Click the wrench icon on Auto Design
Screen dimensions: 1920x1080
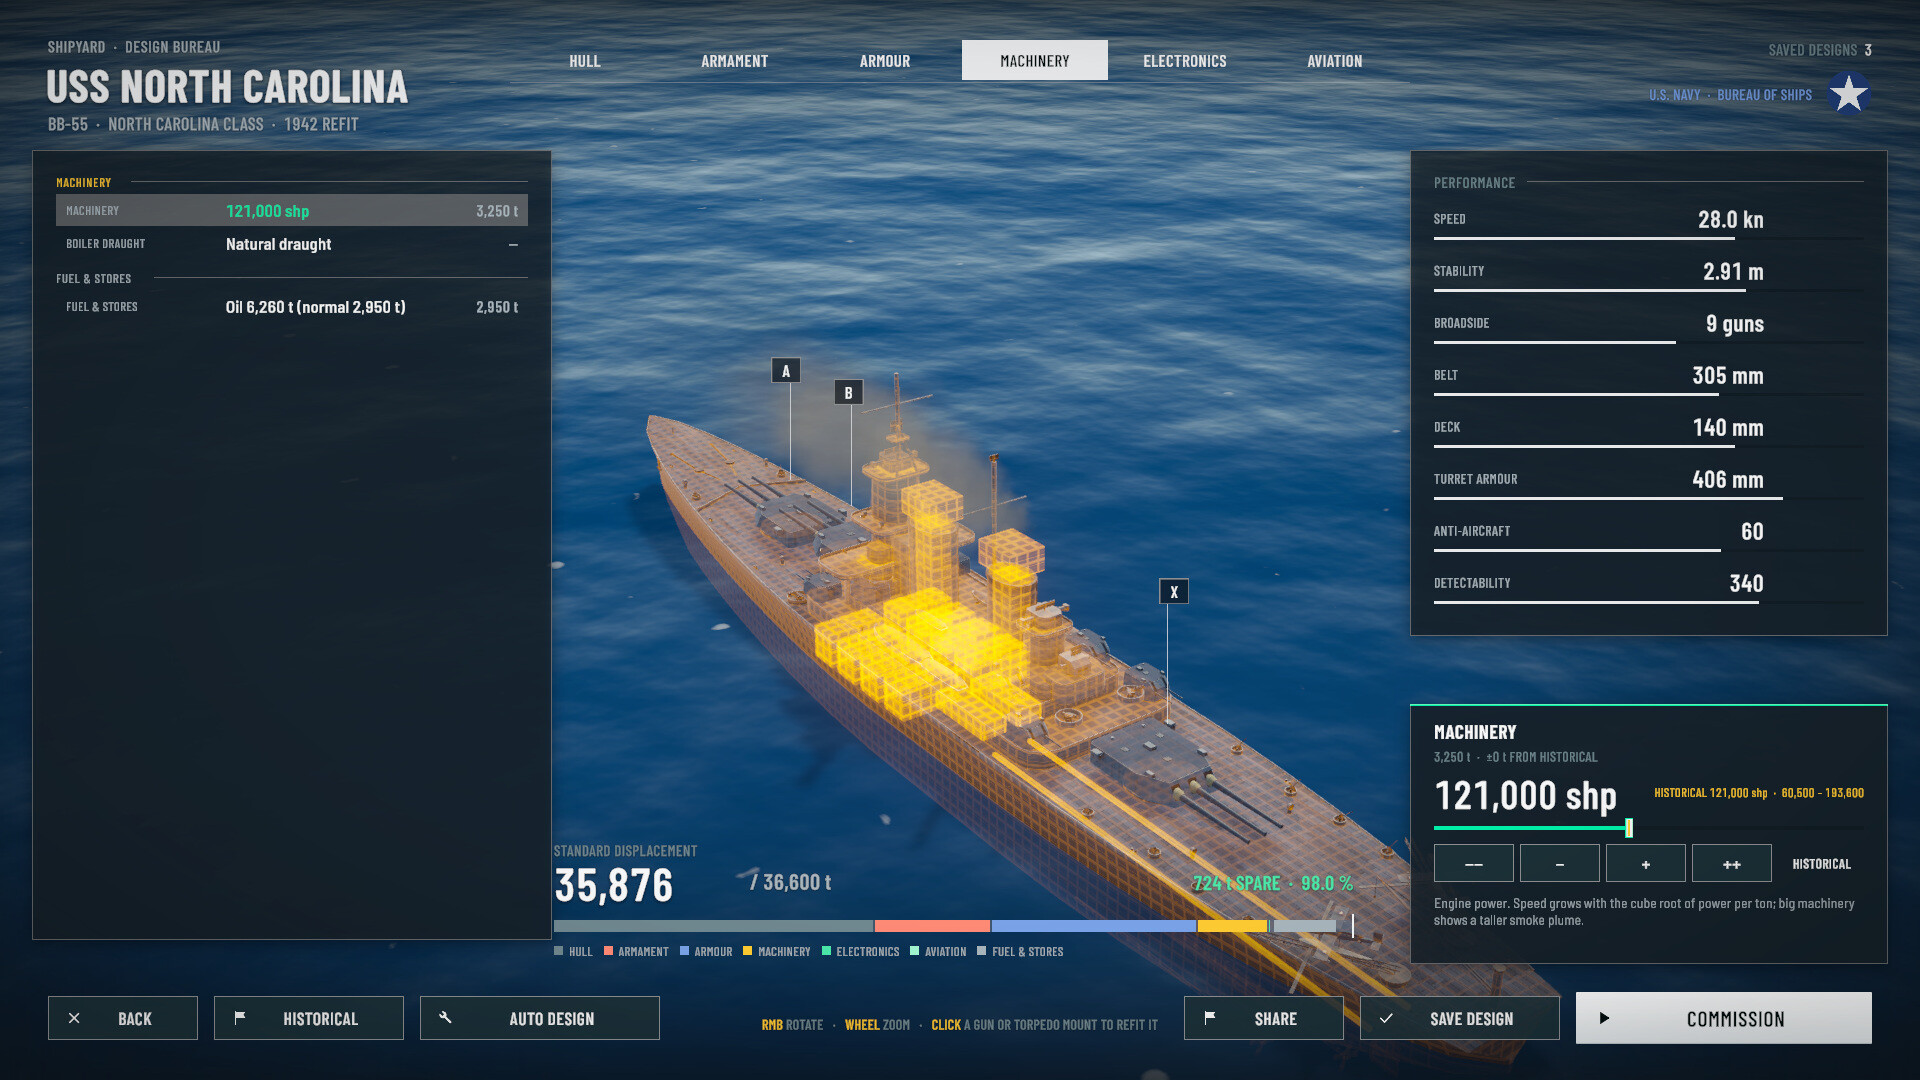click(x=446, y=1017)
